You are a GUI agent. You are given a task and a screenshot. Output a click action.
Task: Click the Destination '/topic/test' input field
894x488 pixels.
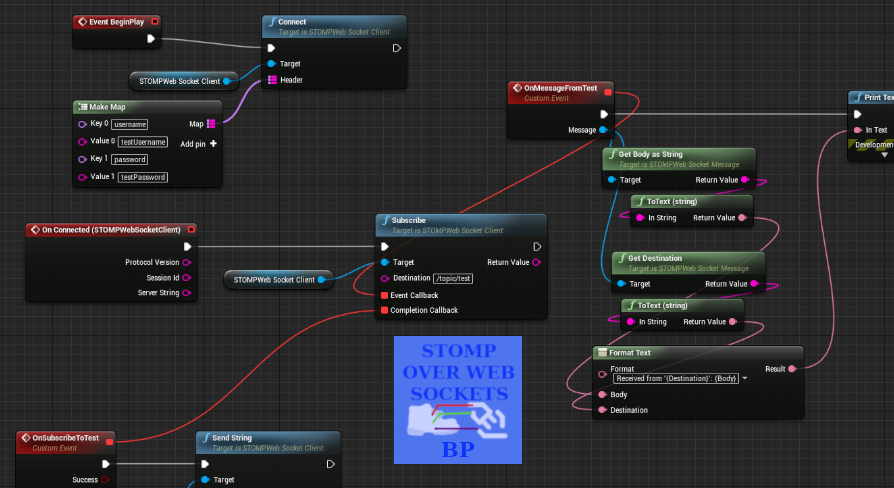453,278
